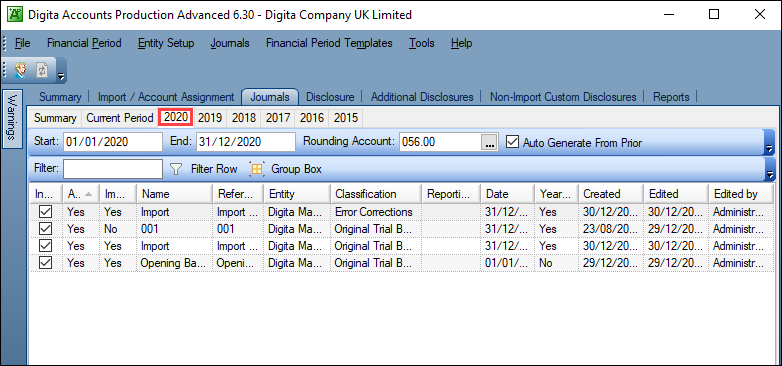Open the Tools menu
Viewport: 782px width, 366px height.
pyautogui.click(x=422, y=43)
